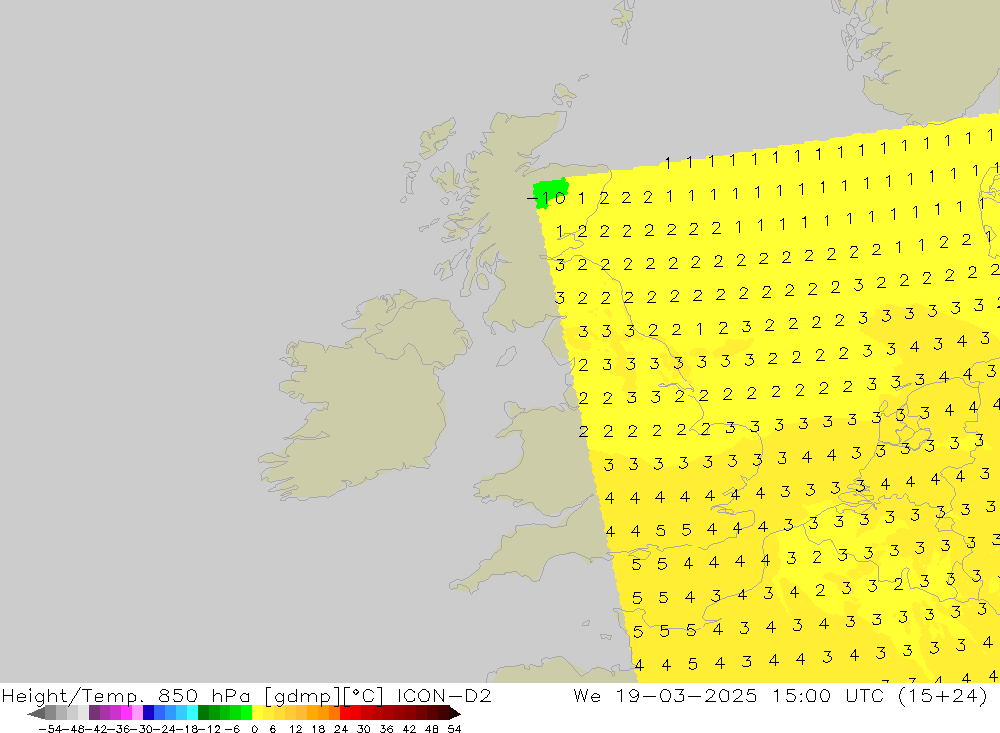Click the dark brown right arrow of color scale
Image resolution: width=1000 pixels, height=733 pixels.
[454, 713]
